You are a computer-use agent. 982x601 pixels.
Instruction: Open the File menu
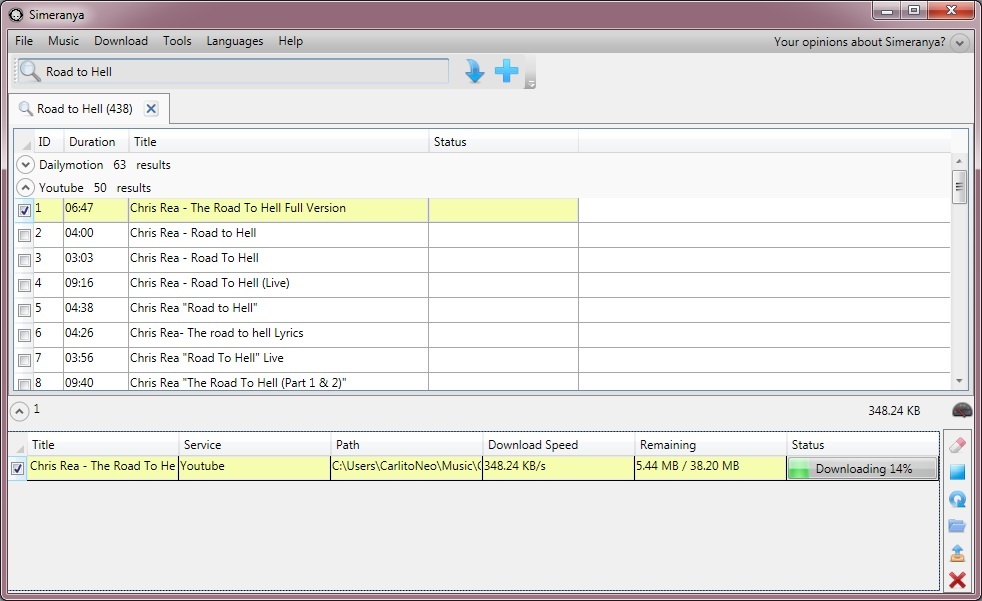pyautogui.click(x=24, y=41)
